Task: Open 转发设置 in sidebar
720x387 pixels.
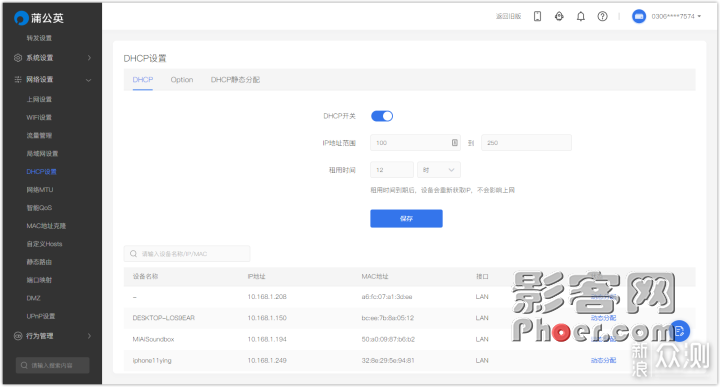Action: click(x=39, y=38)
